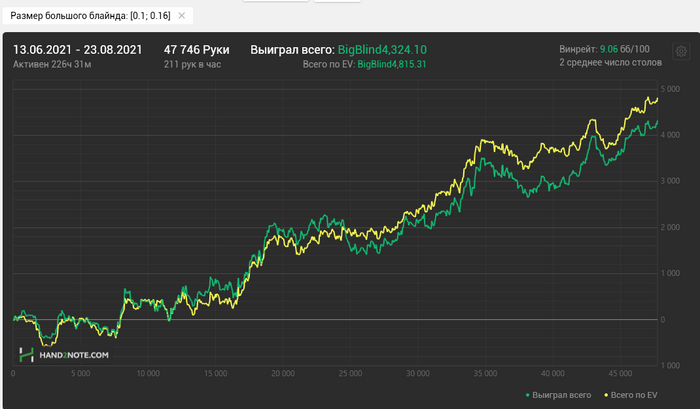This screenshot has height=409, width=700.
Task: Click the yellow legend dot for EV
Action: [x=606, y=395]
